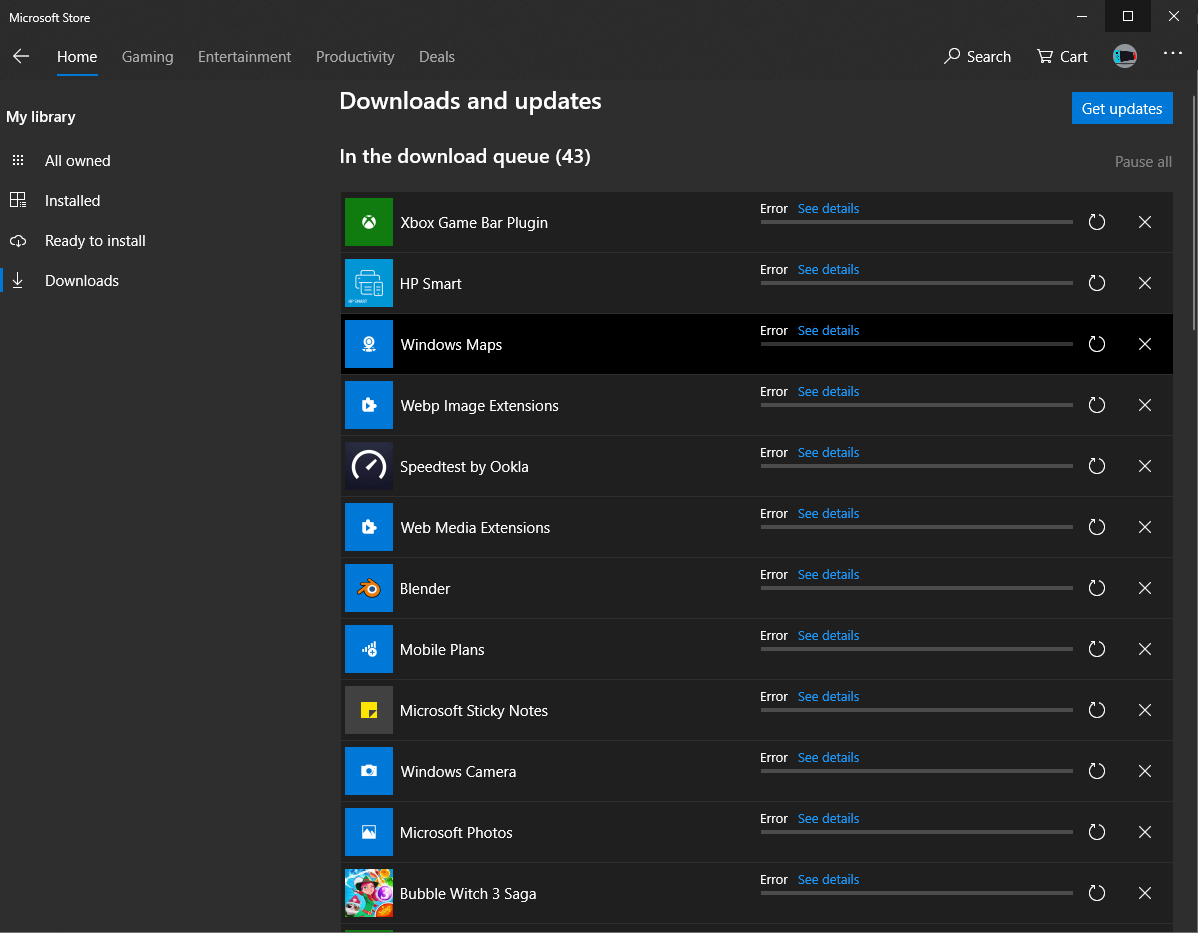Viewport: 1198px width, 933px height.
Task: Cancel Xbox Game Bar Plugin download
Action: [1145, 222]
